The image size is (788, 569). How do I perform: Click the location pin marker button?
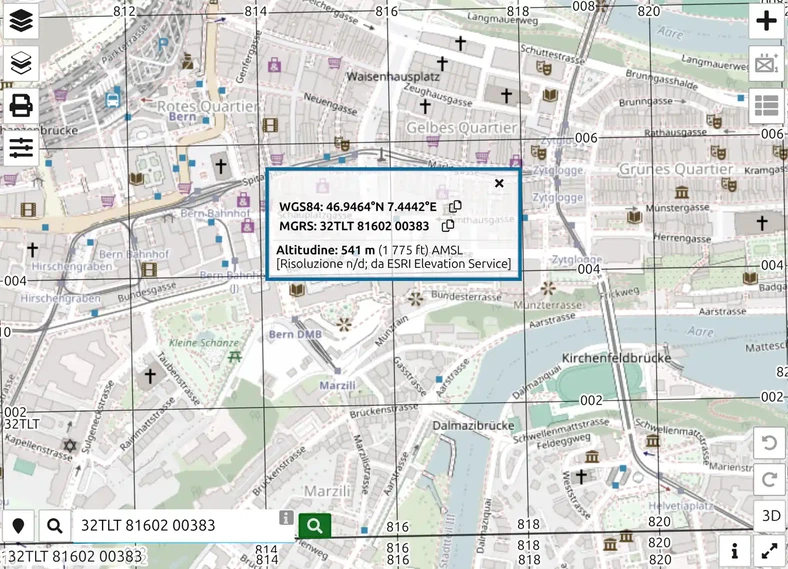18,525
